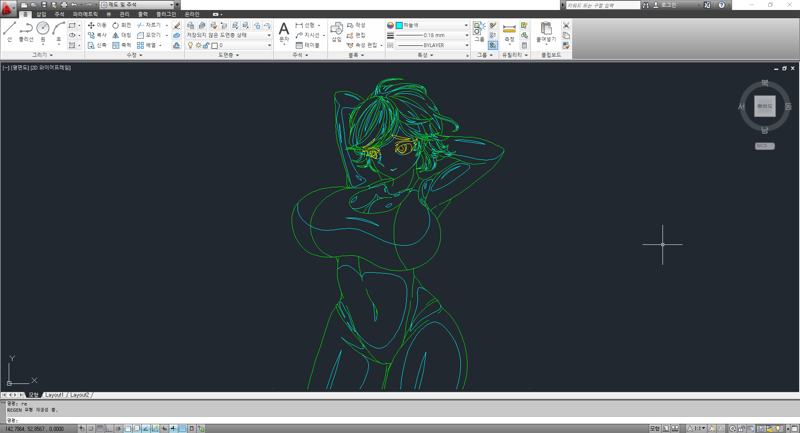Viewport: 800px width, 433px height.
Task: Switch to the Layout2 tab
Action: coord(79,395)
